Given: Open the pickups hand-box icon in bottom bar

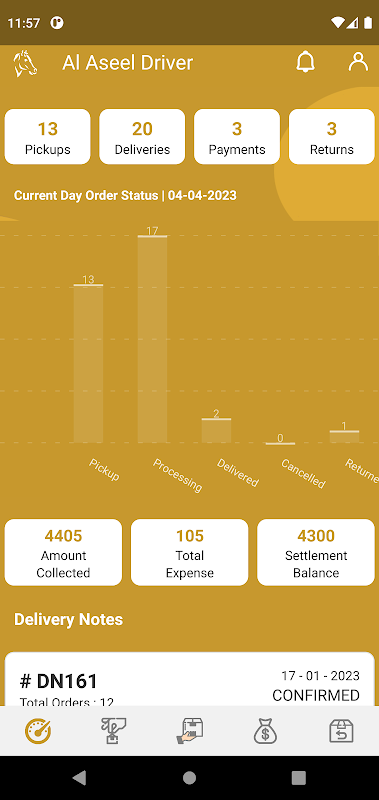Looking at the screenshot, I should coord(114,731).
